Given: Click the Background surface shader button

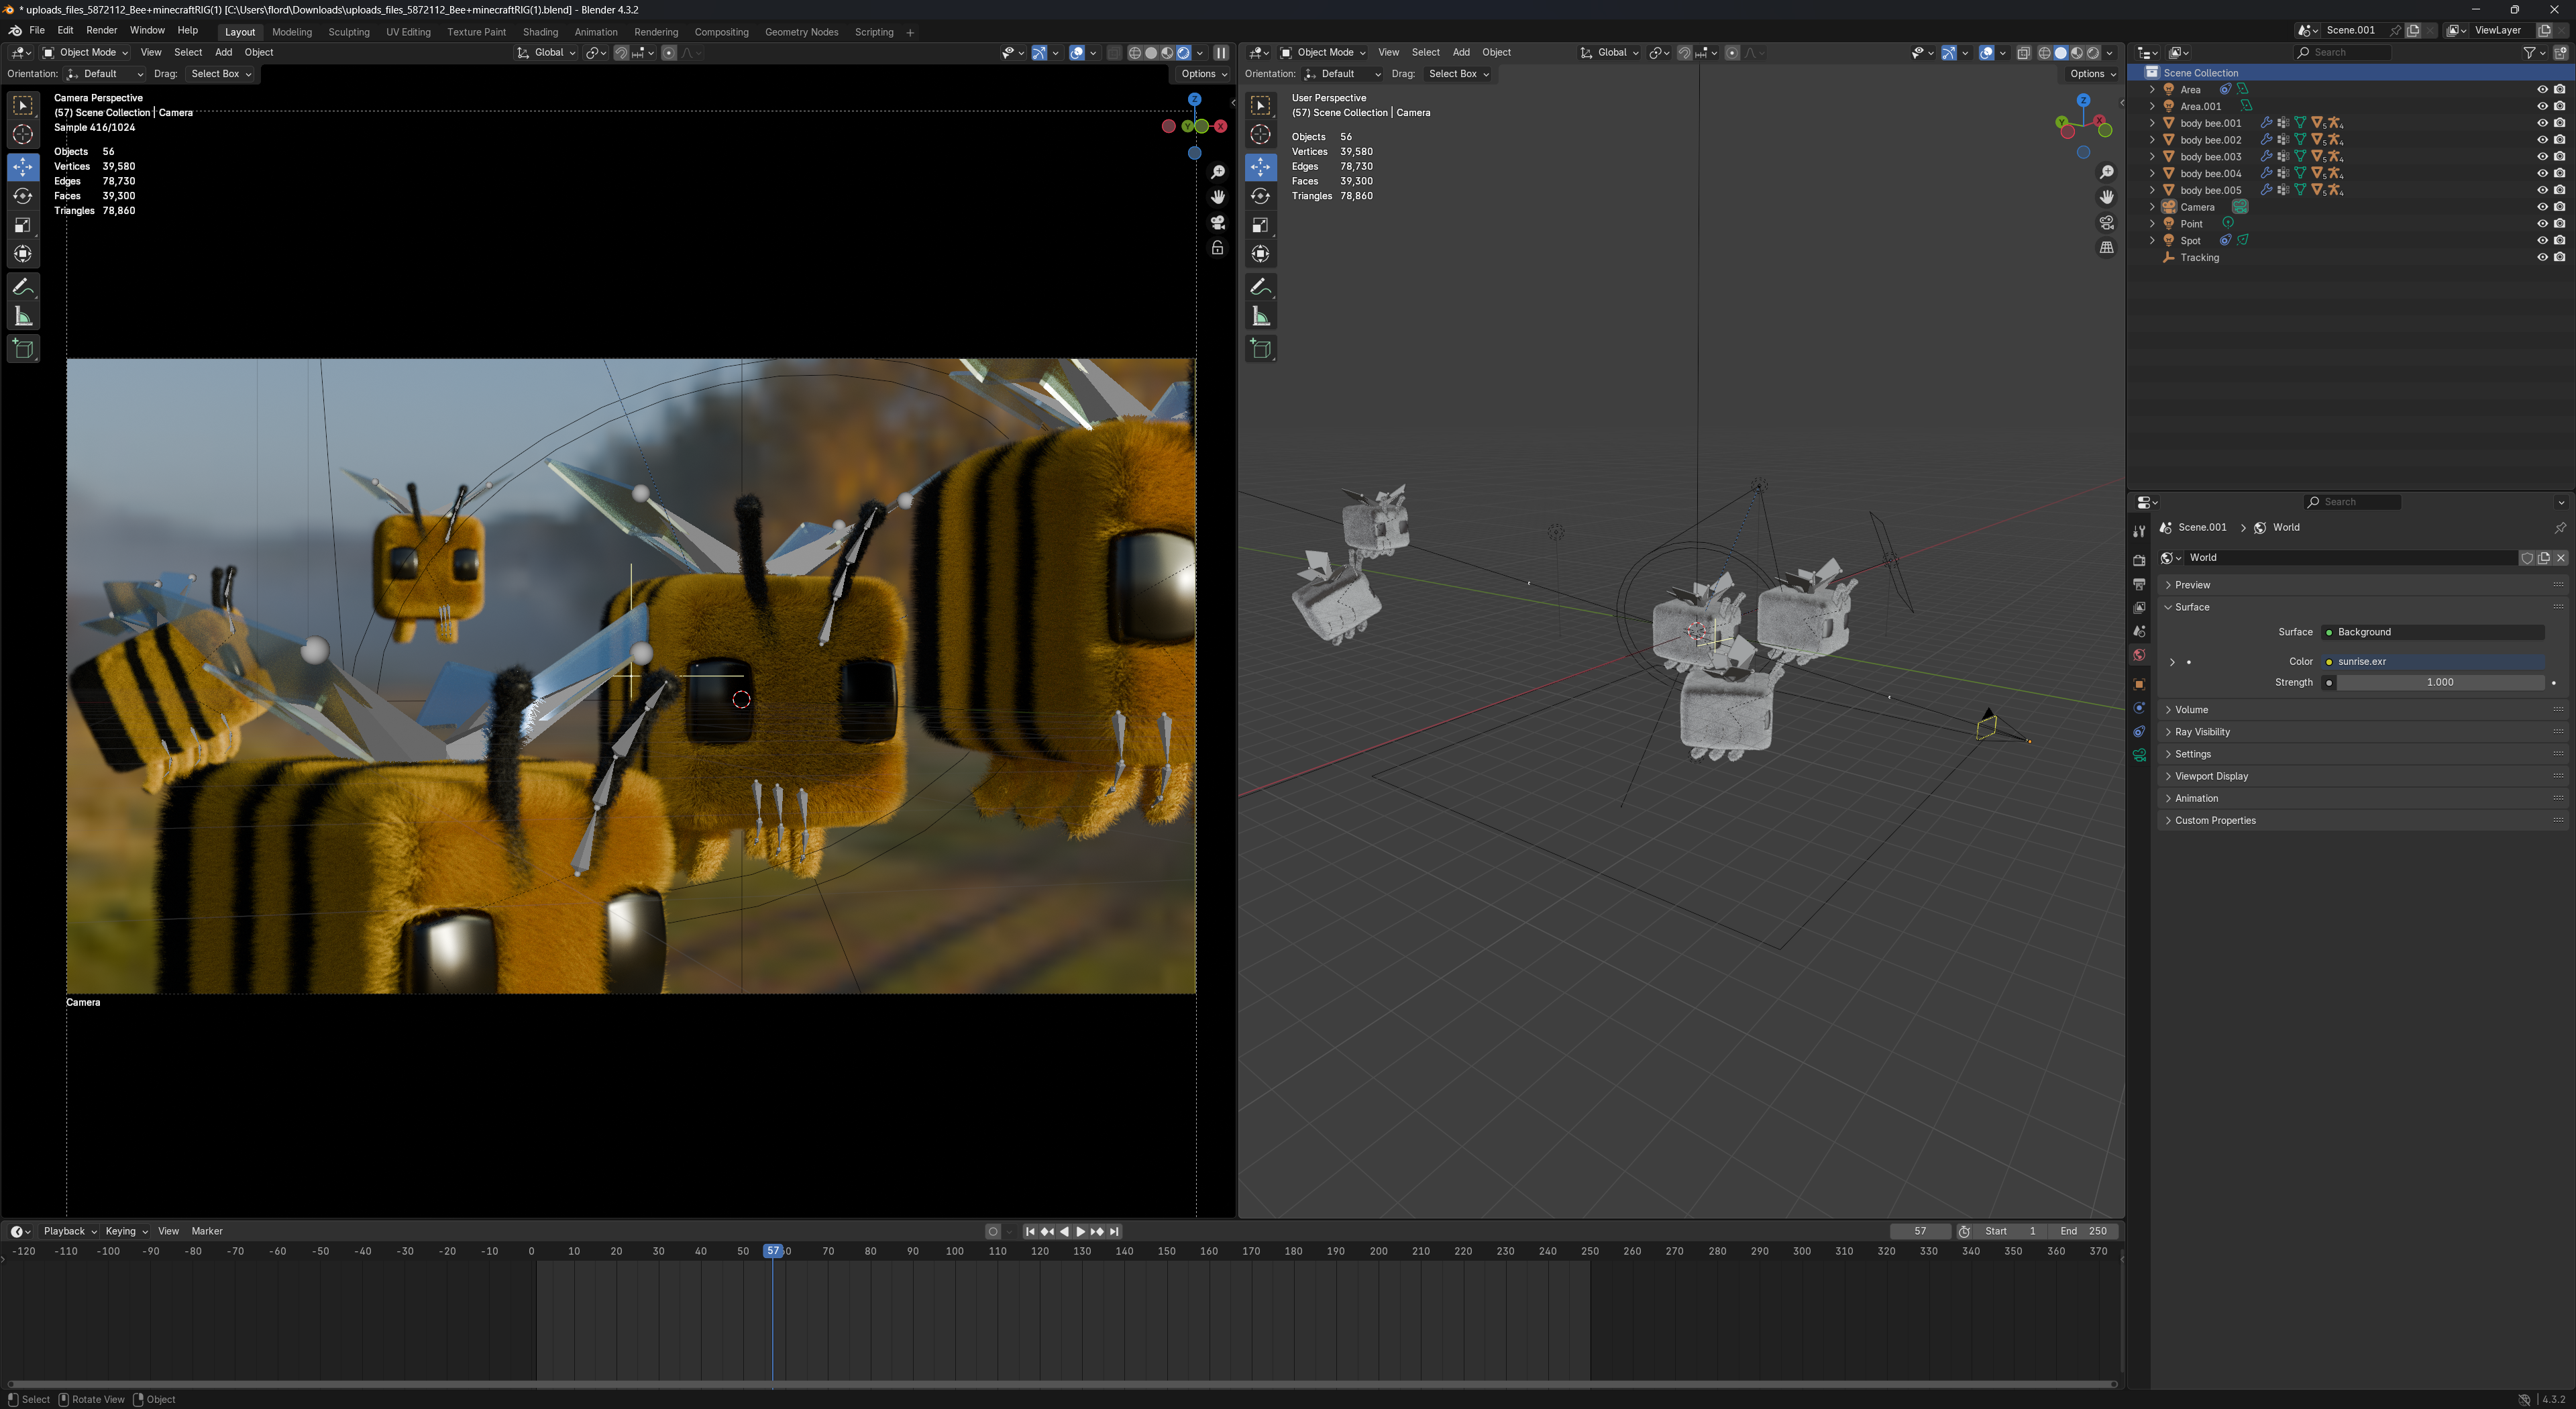Looking at the screenshot, I should coord(2433,632).
